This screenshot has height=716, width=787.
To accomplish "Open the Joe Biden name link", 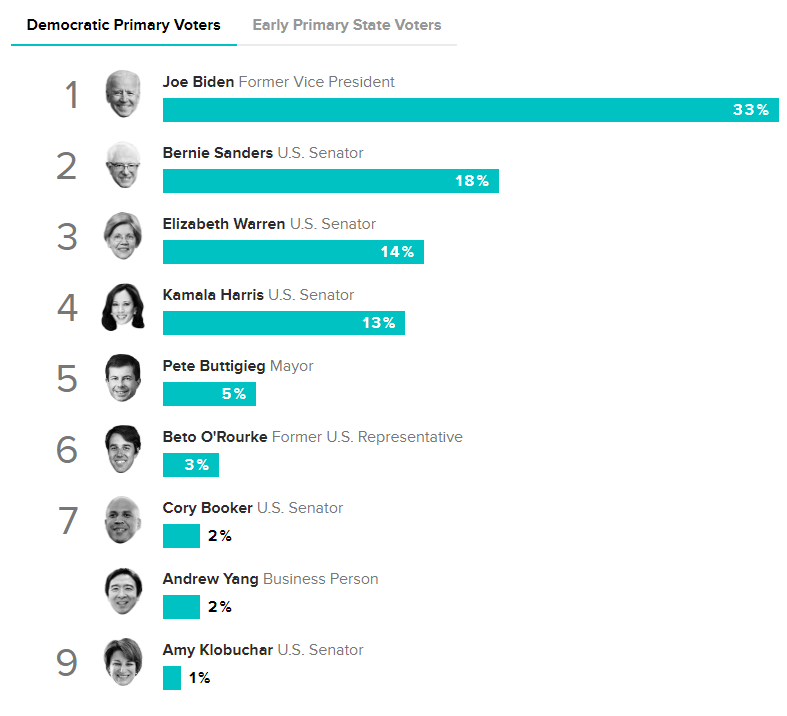I will (x=199, y=82).
